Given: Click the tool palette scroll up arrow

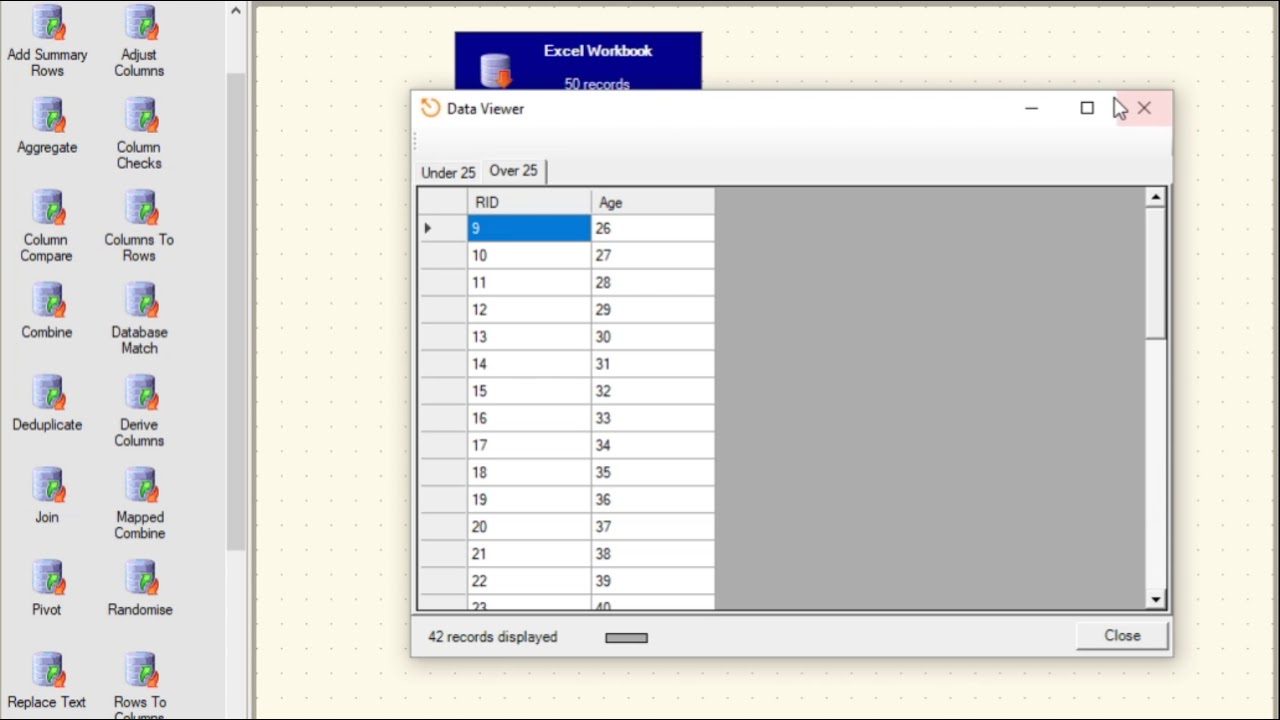Looking at the screenshot, I should pyautogui.click(x=236, y=11).
